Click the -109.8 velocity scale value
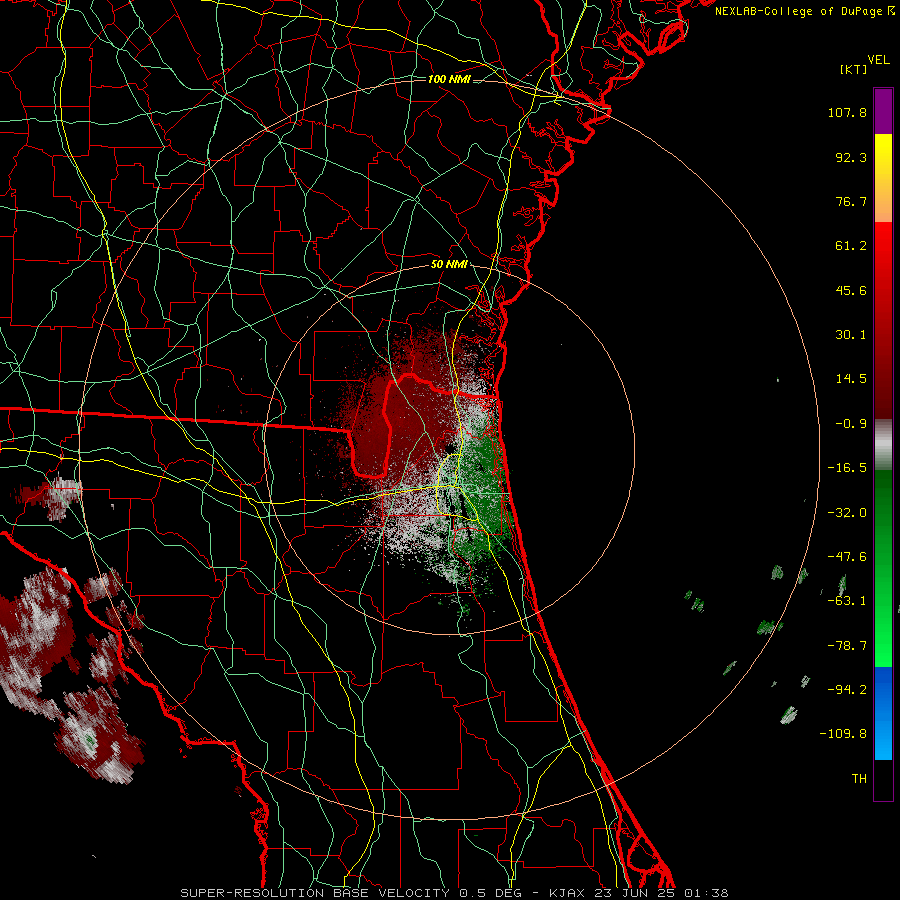 [x=844, y=734]
